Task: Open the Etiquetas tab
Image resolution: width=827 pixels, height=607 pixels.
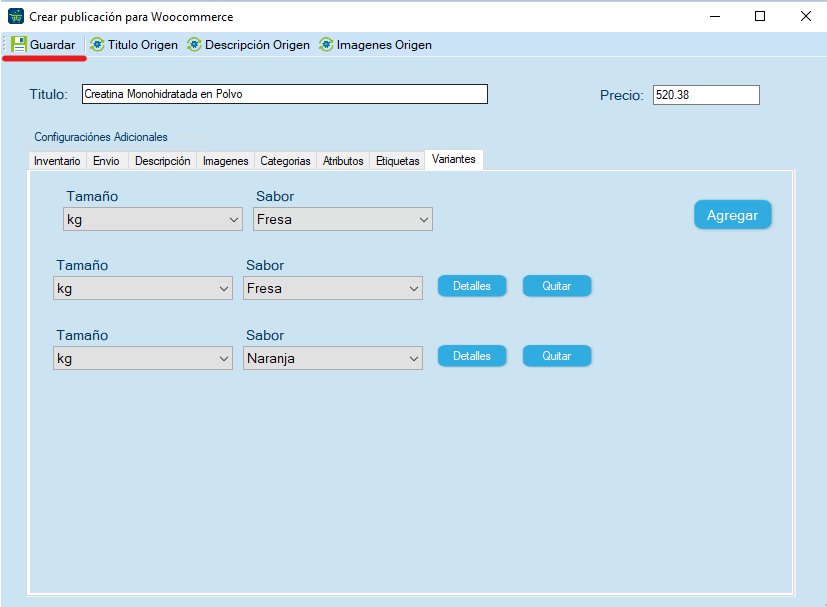Action: coord(397,161)
